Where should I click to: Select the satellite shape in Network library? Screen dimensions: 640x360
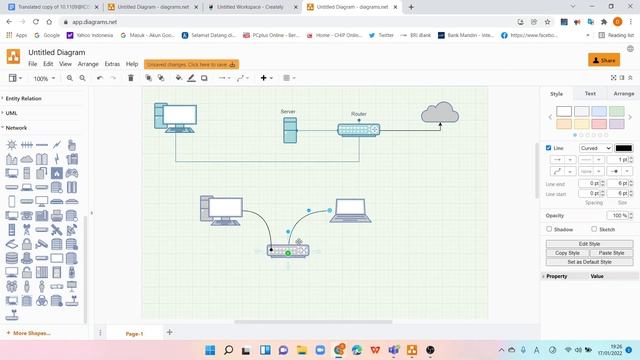57,230
